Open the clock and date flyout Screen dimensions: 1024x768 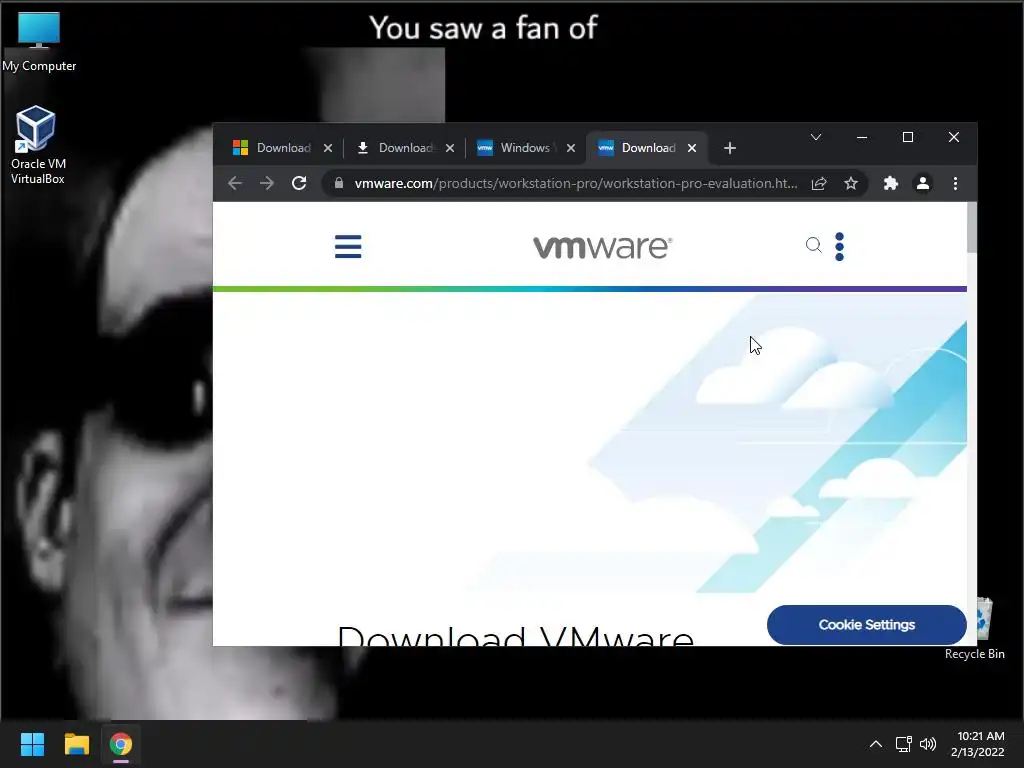[978, 744]
